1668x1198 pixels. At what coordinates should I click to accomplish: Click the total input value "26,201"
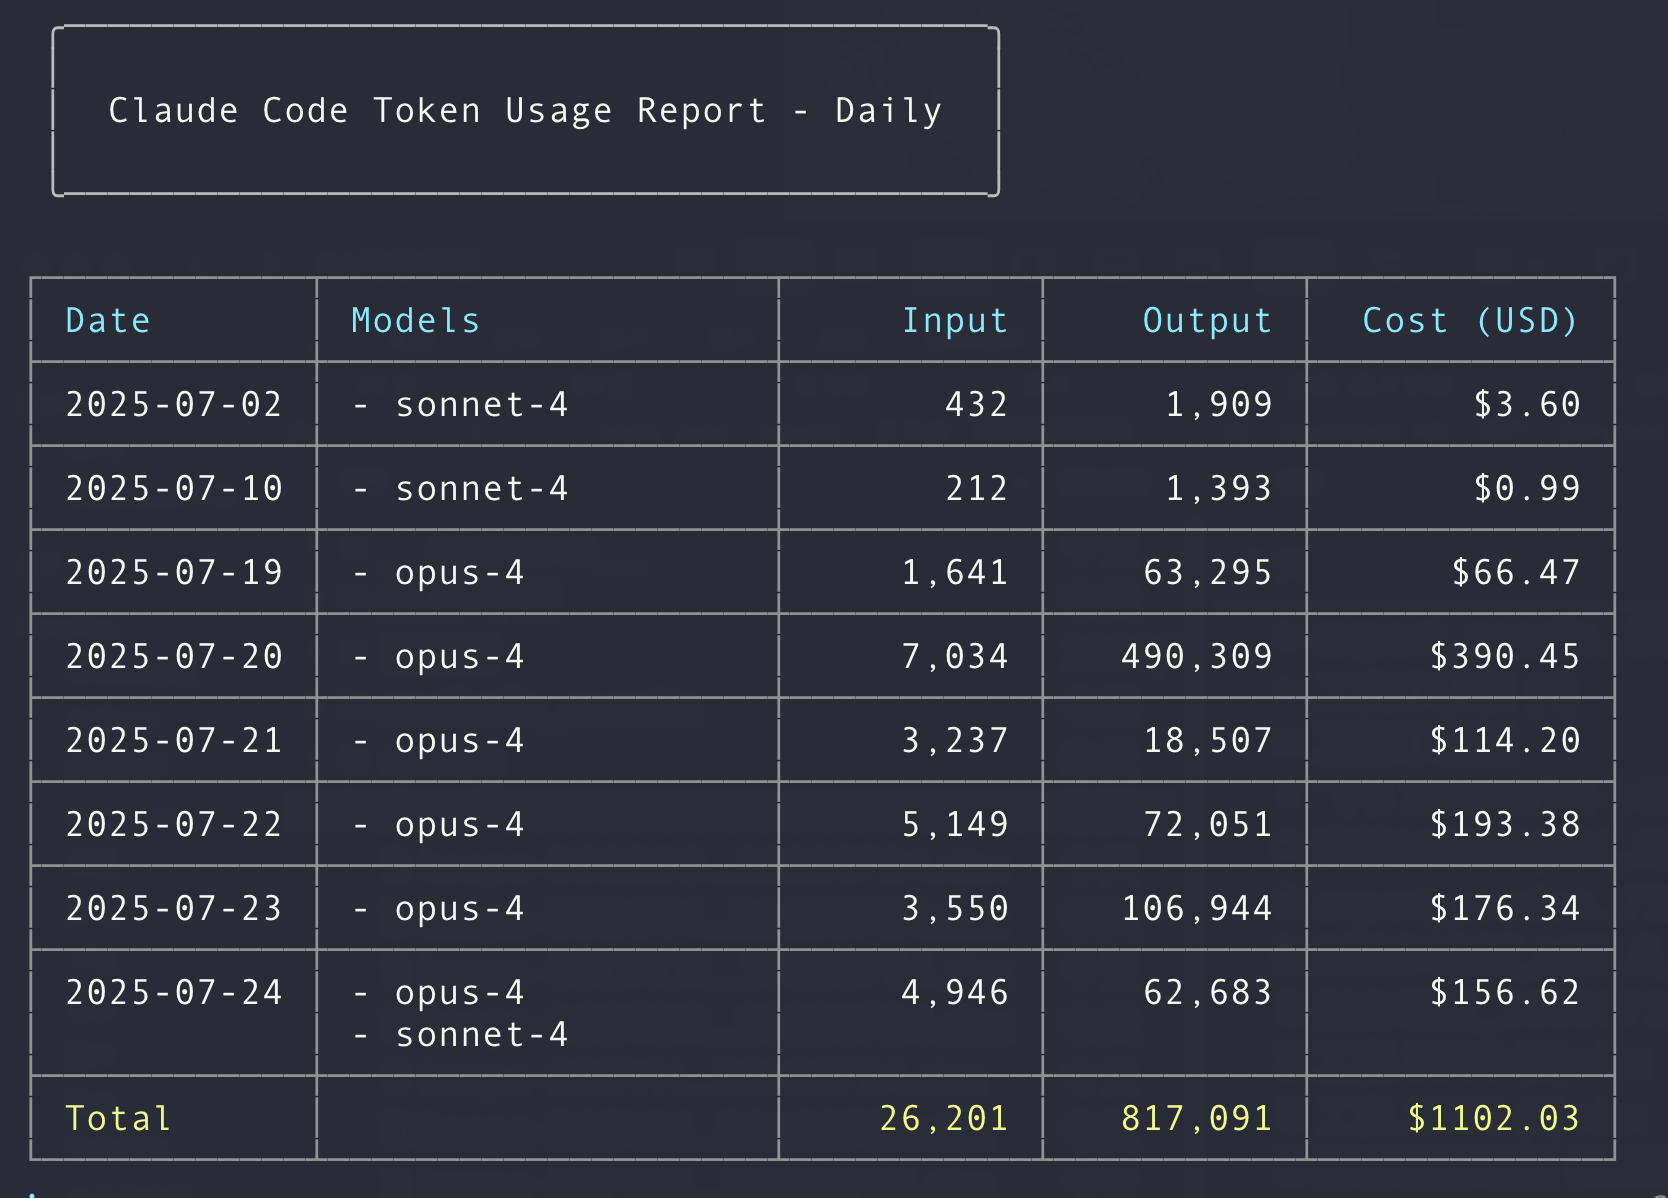point(944,1118)
